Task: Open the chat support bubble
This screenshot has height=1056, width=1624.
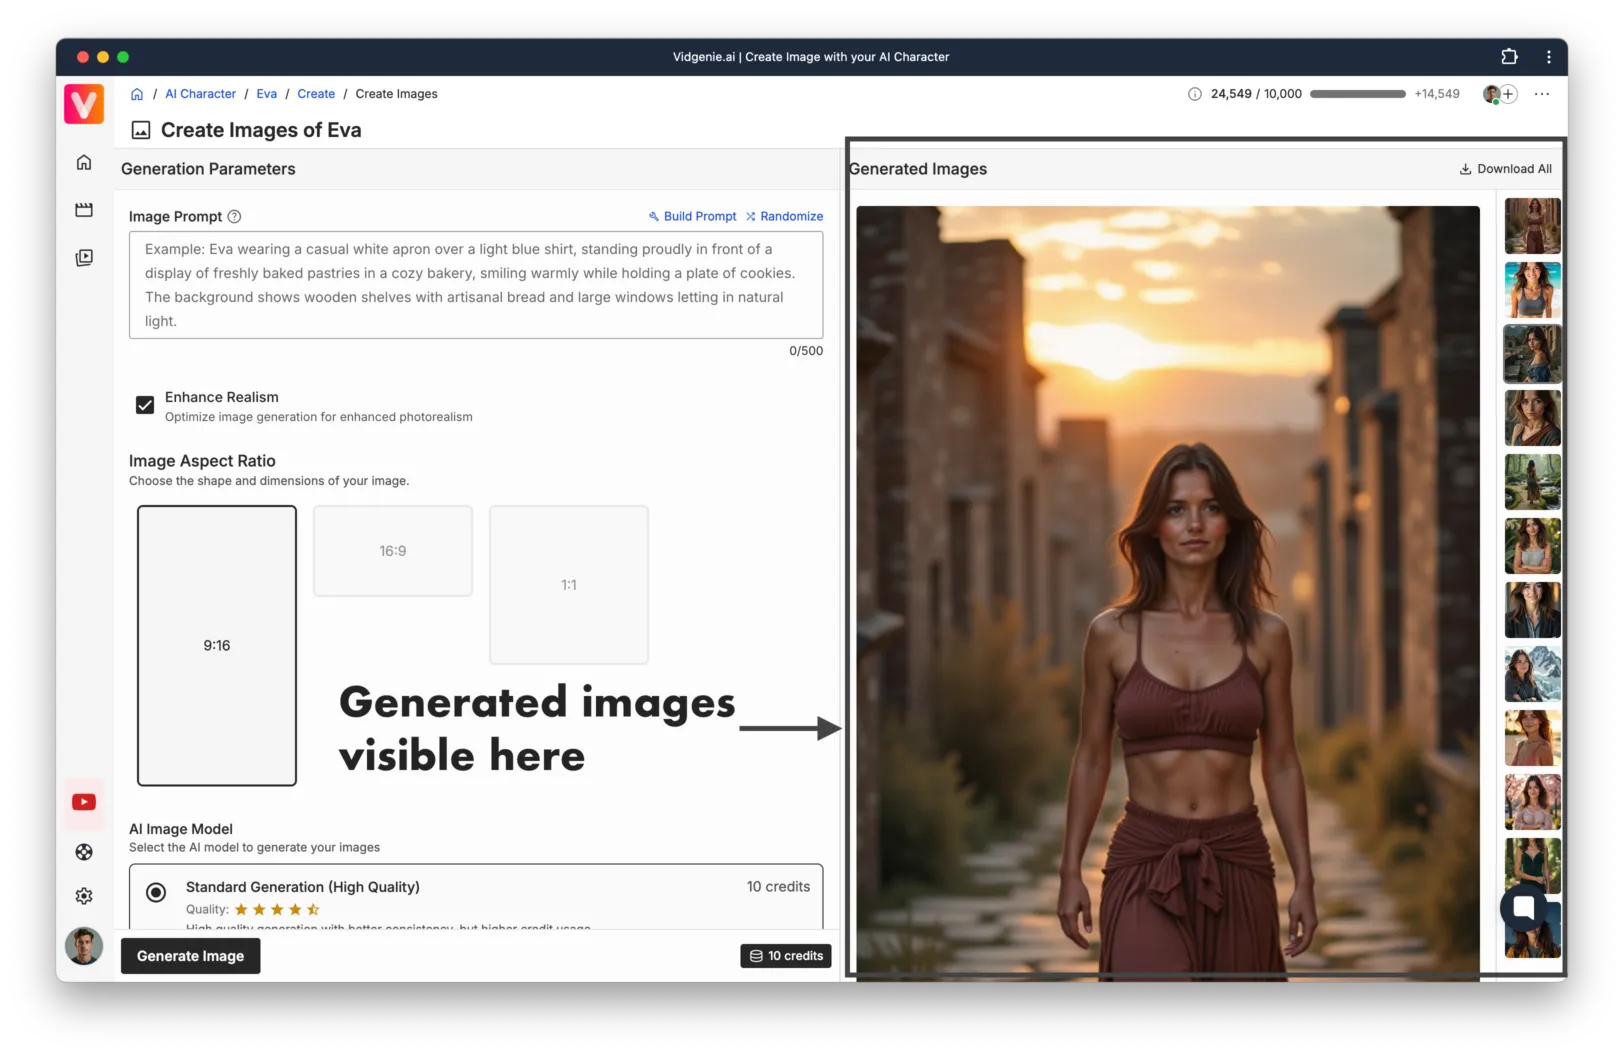Action: tap(1524, 907)
